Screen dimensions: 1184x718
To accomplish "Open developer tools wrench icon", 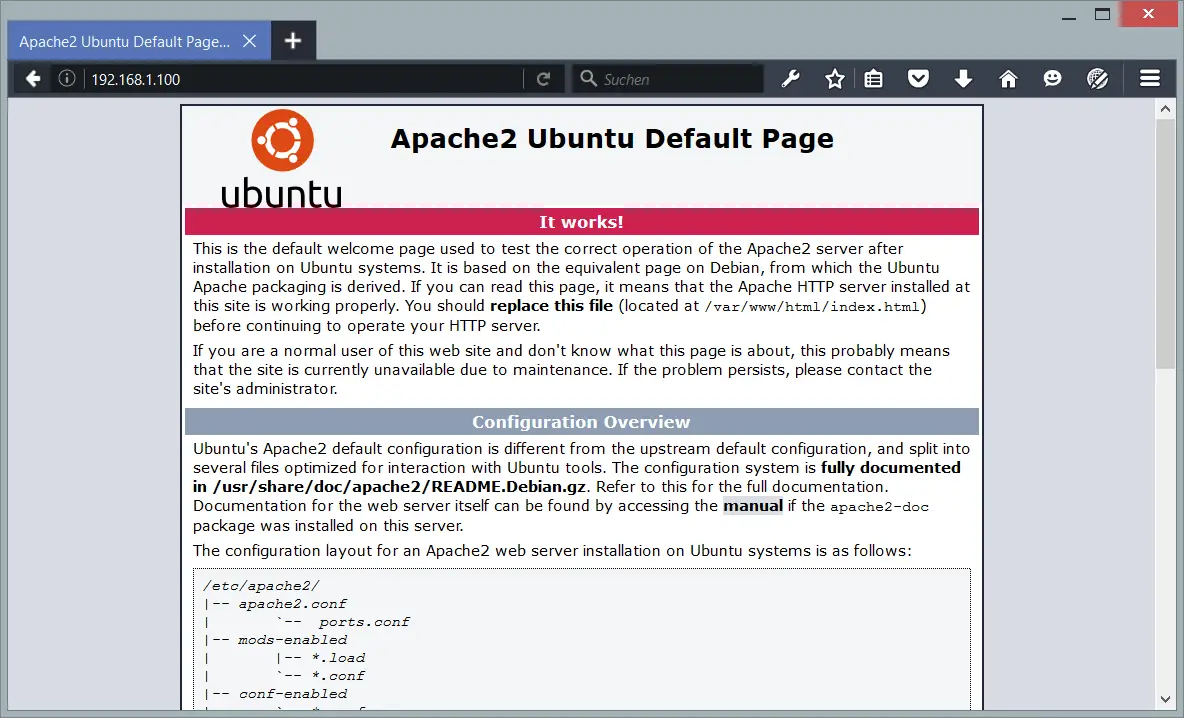I will point(790,79).
